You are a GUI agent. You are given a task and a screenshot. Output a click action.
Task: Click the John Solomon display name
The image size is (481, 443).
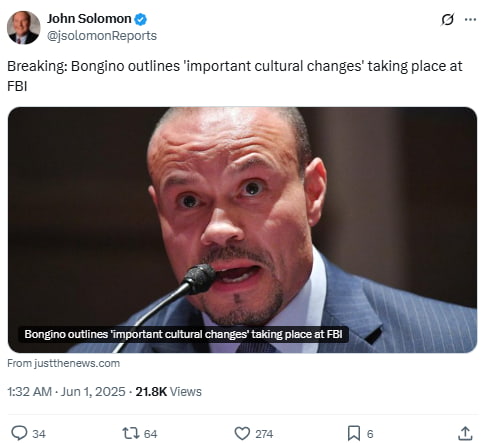pyautogui.click(x=89, y=19)
